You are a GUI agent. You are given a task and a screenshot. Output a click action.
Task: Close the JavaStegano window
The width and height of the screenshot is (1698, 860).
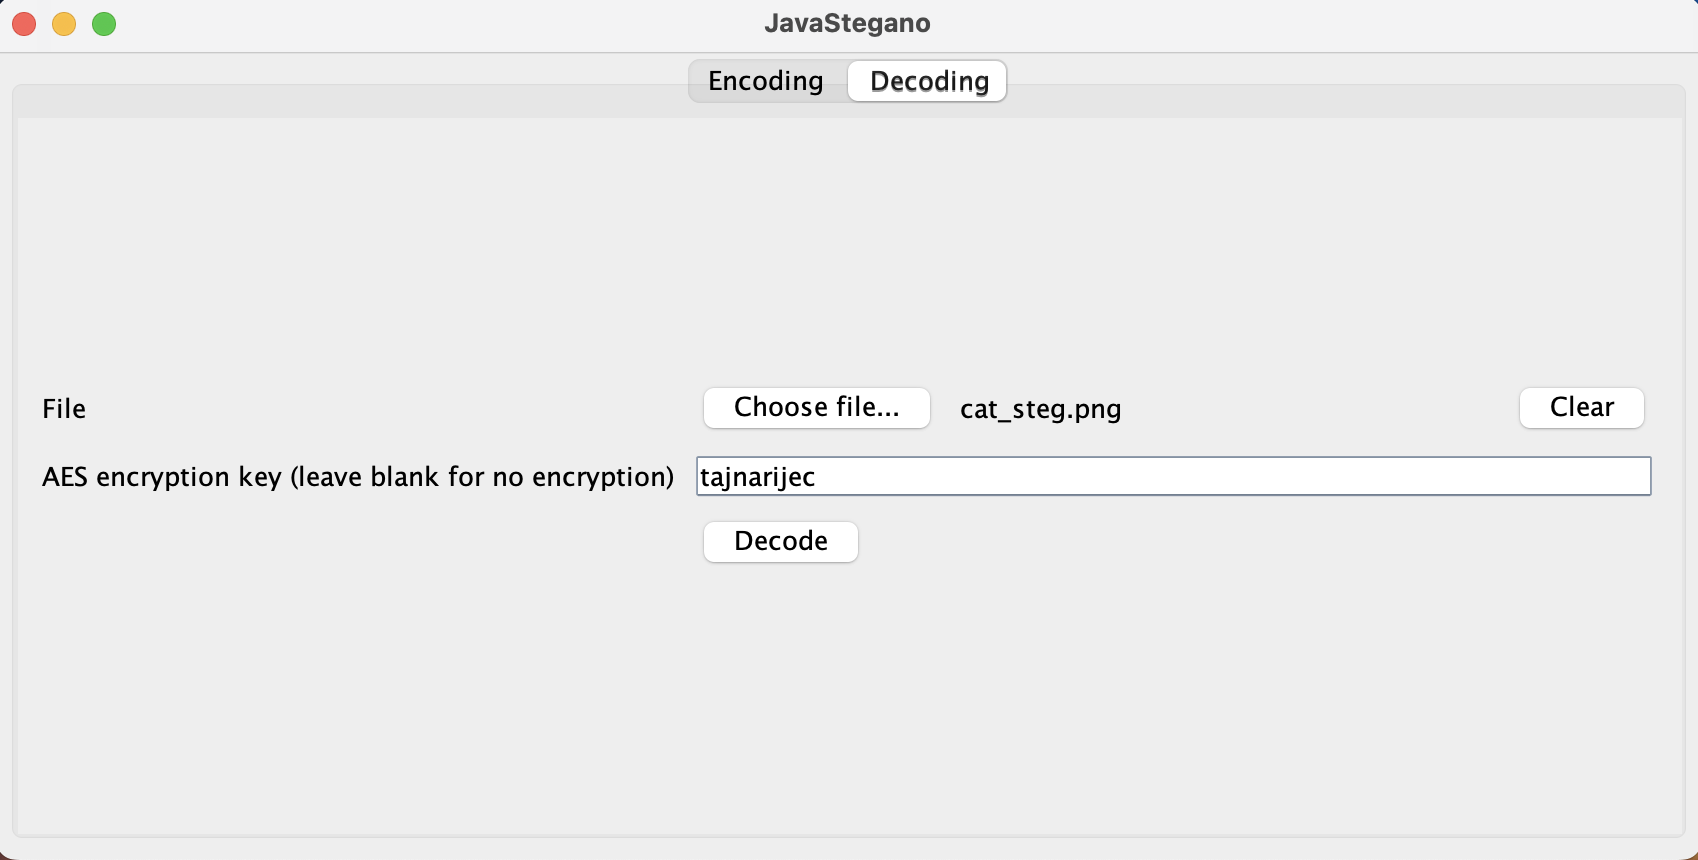(24, 24)
